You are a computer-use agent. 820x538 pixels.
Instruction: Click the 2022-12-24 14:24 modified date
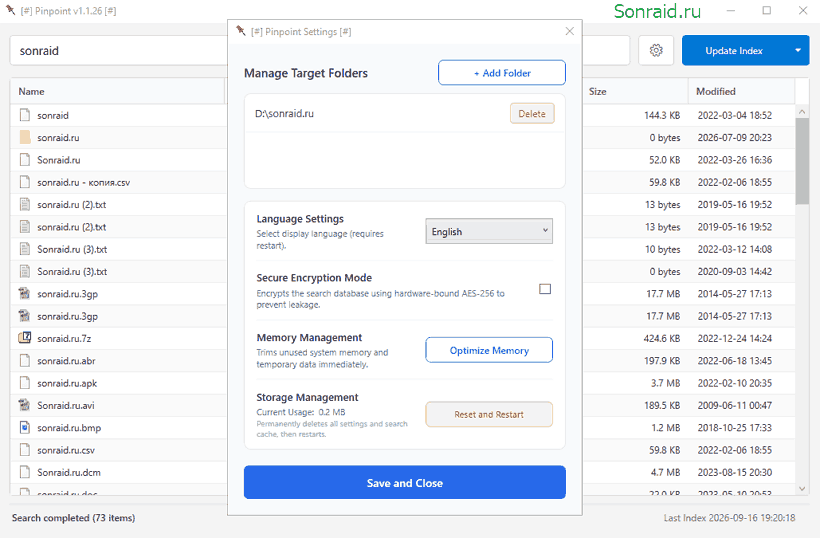pyautogui.click(x=734, y=339)
